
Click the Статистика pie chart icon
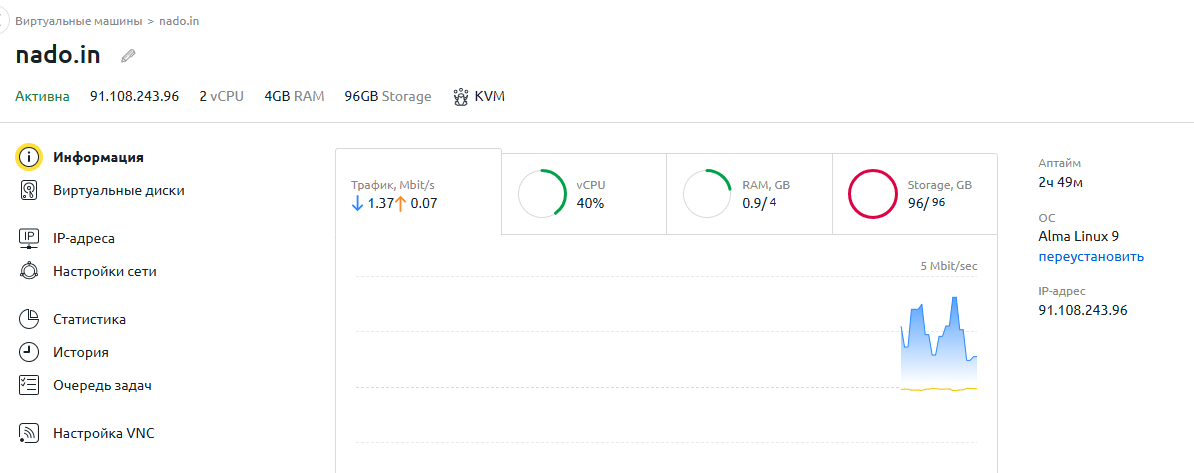coord(30,319)
